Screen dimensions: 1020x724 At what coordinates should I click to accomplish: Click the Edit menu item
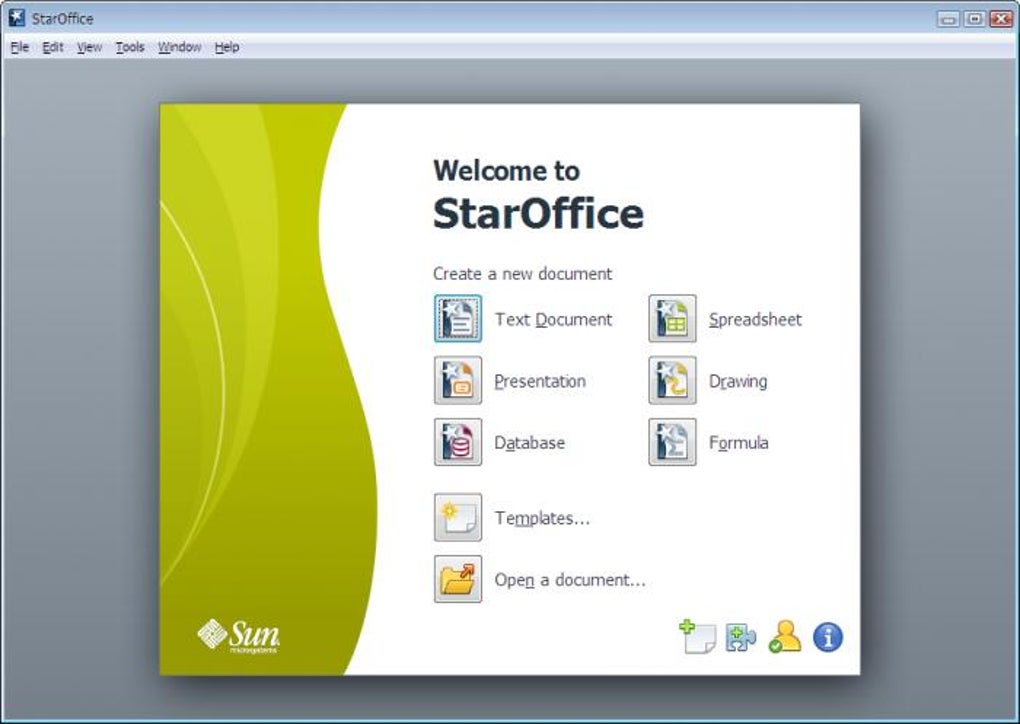52,46
